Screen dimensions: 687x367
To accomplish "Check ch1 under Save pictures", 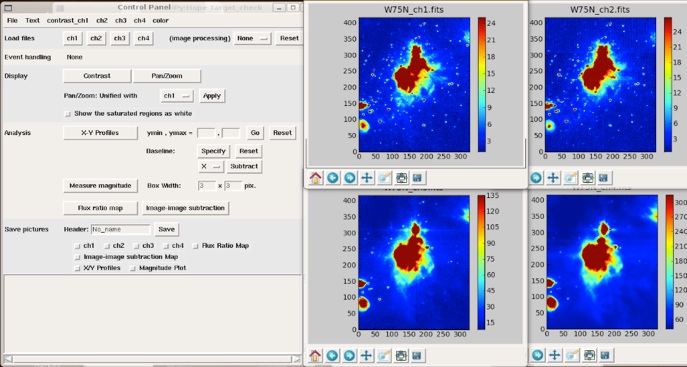I will click(78, 246).
